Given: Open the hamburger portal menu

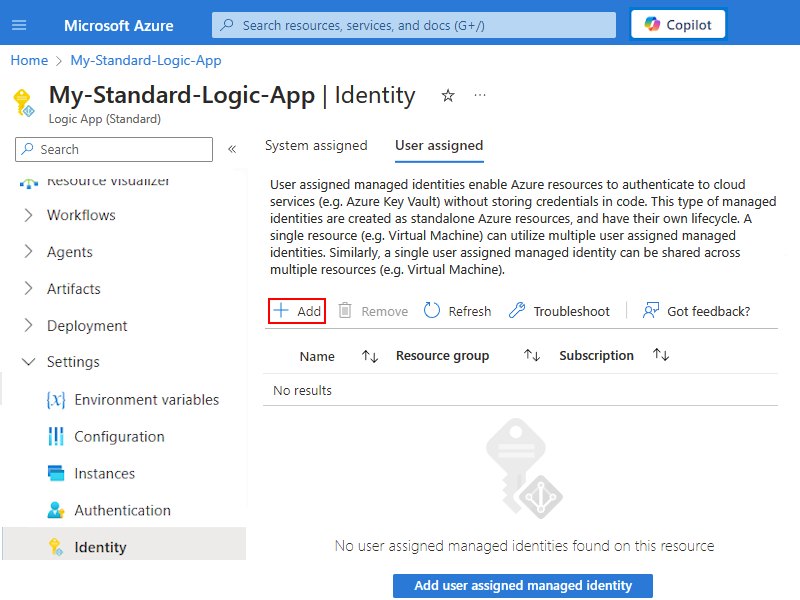Looking at the screenshot, I should pos(19,25).
